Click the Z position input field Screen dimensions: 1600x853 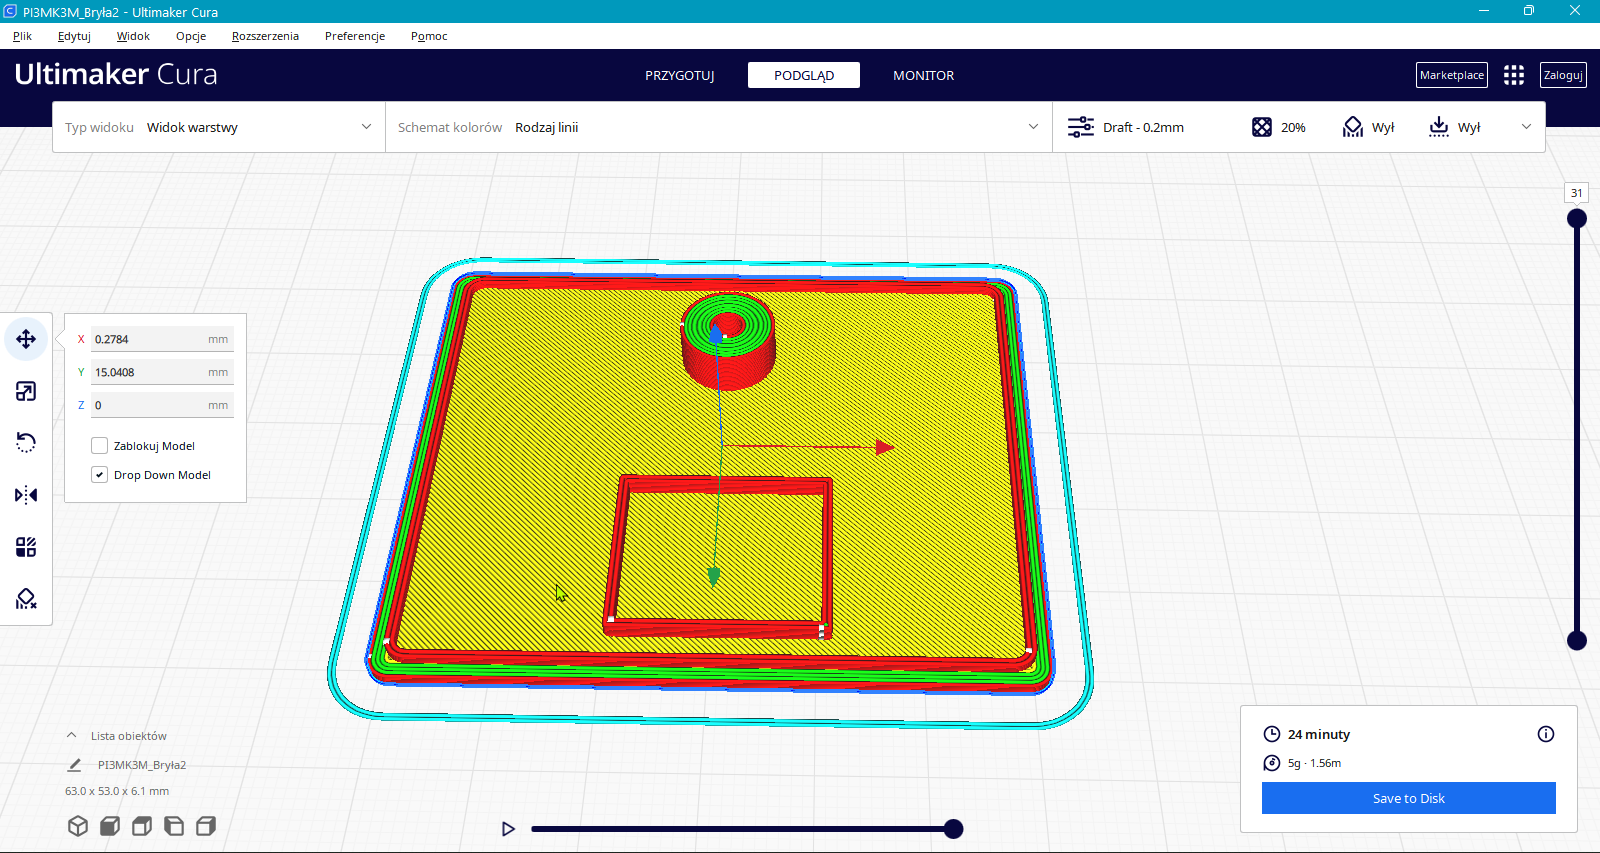tap(162, 405)
